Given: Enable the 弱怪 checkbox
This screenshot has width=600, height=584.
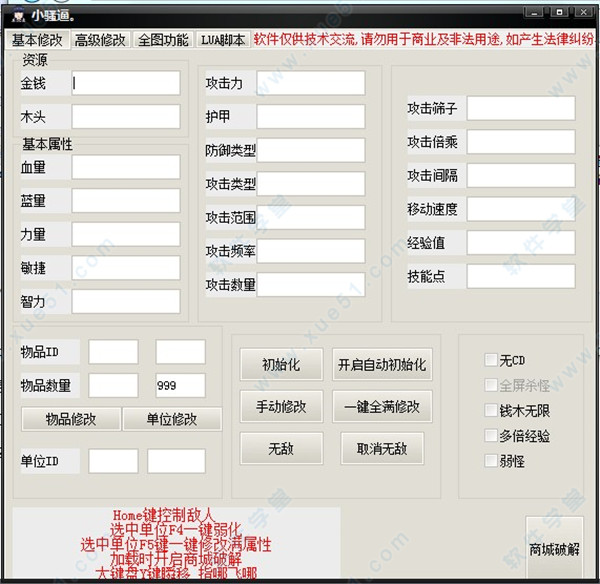Looking at the screenshot, I should [x=490, y=461].
